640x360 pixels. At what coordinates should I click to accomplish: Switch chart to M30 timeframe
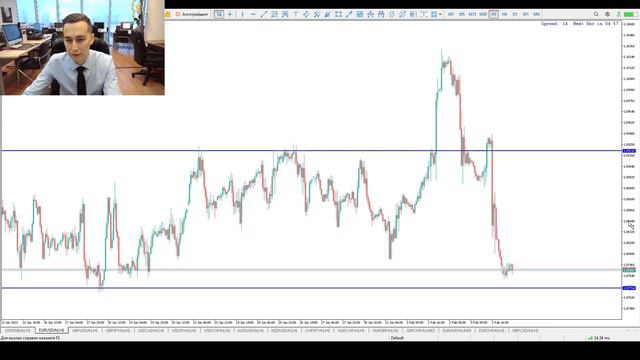483,14
